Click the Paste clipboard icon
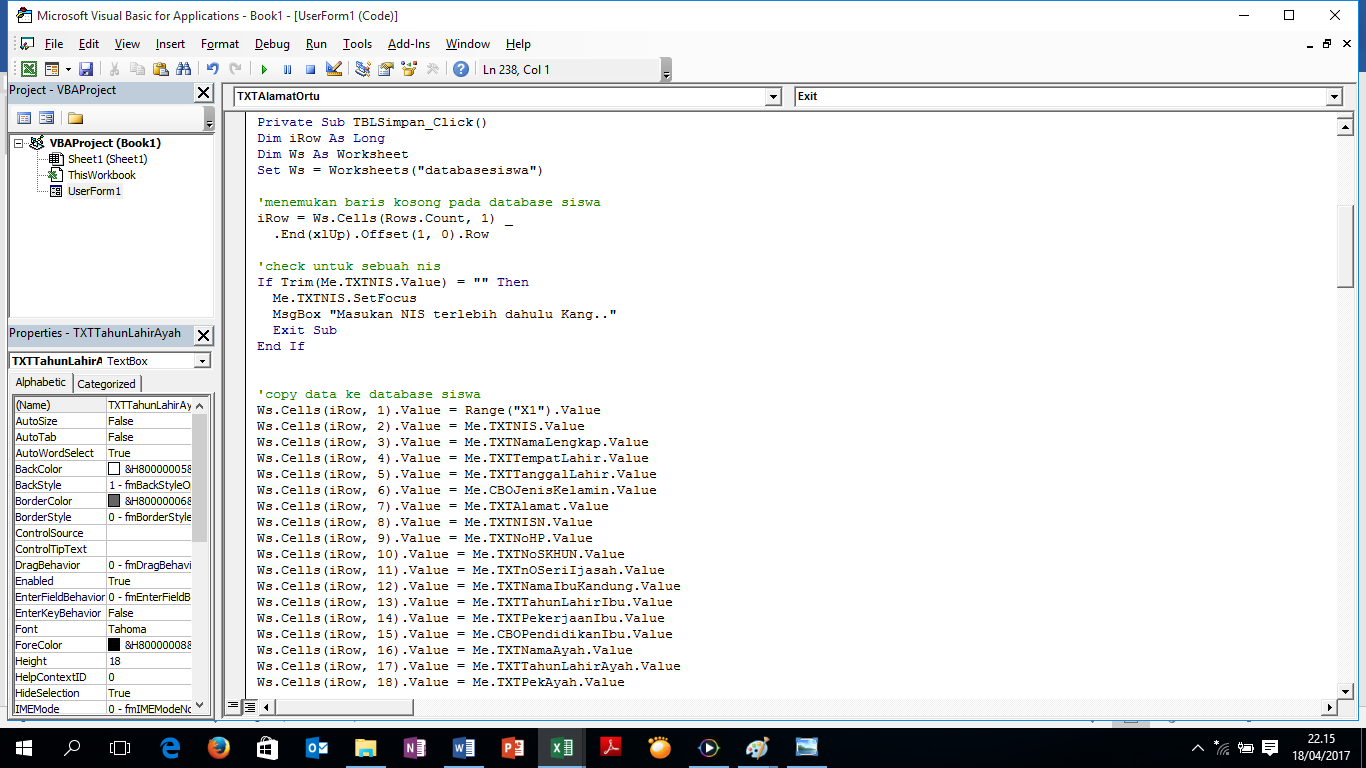Image resolution: width=1366 pixels, height=768 pixels. pos(160,69)
